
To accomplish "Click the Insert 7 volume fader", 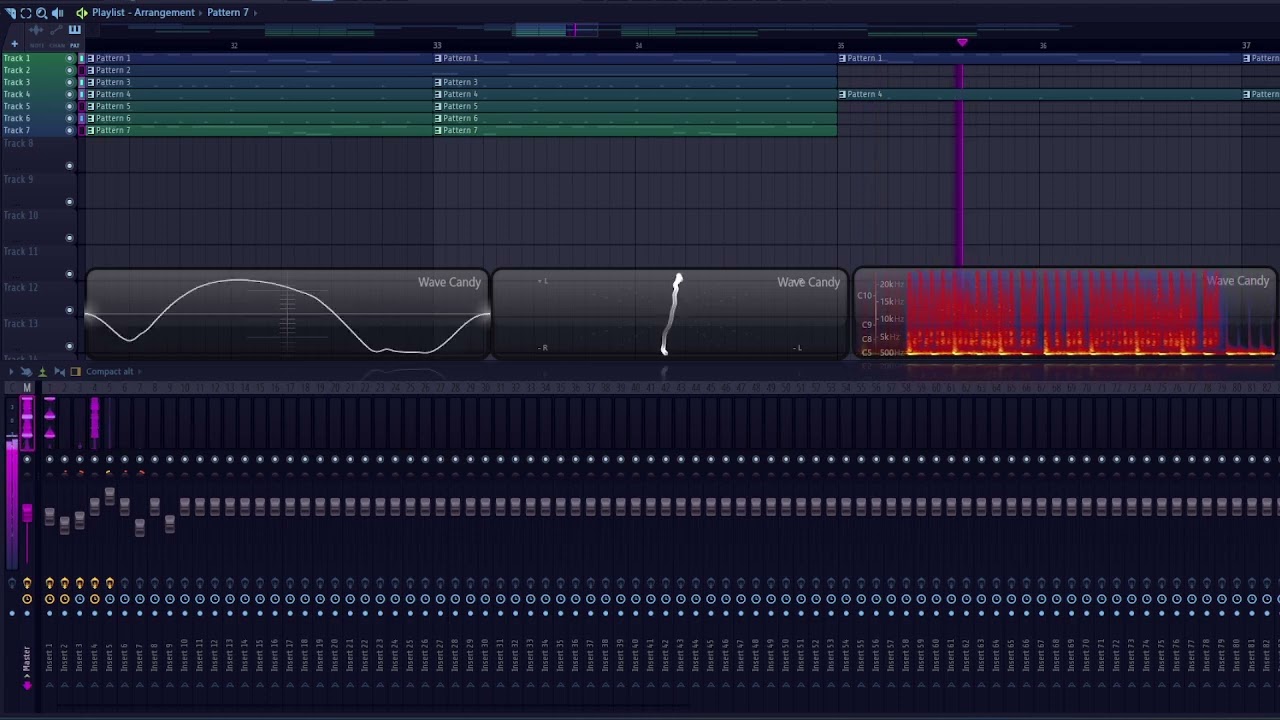I will pos(140,527).
